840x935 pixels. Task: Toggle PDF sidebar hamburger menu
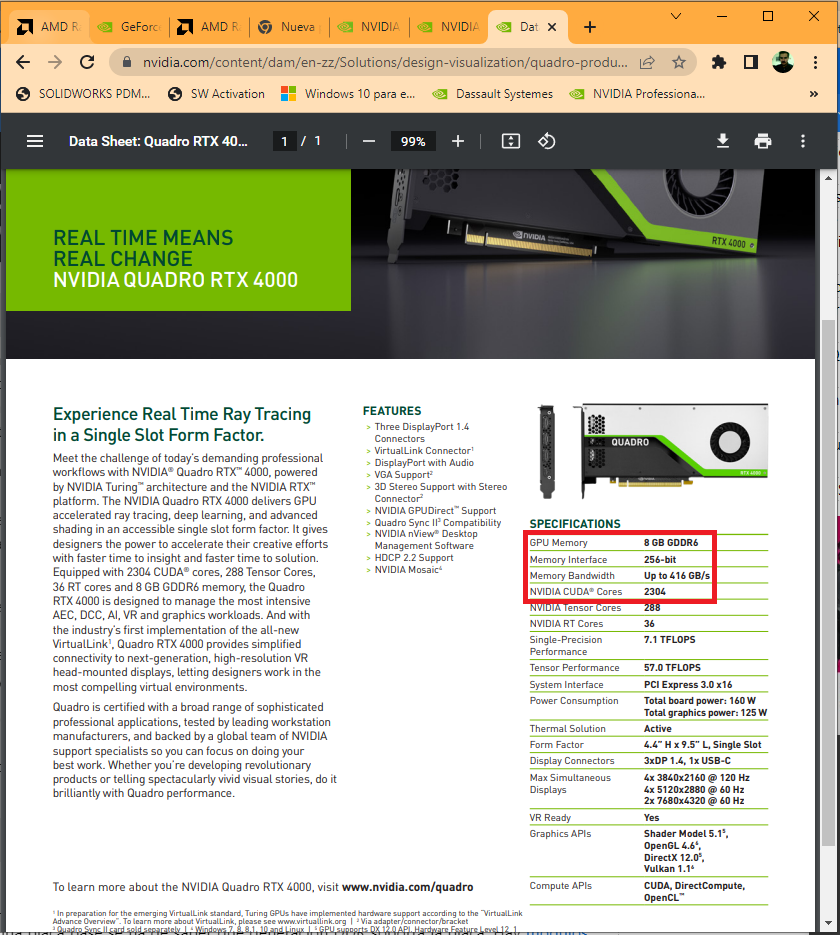35,141
